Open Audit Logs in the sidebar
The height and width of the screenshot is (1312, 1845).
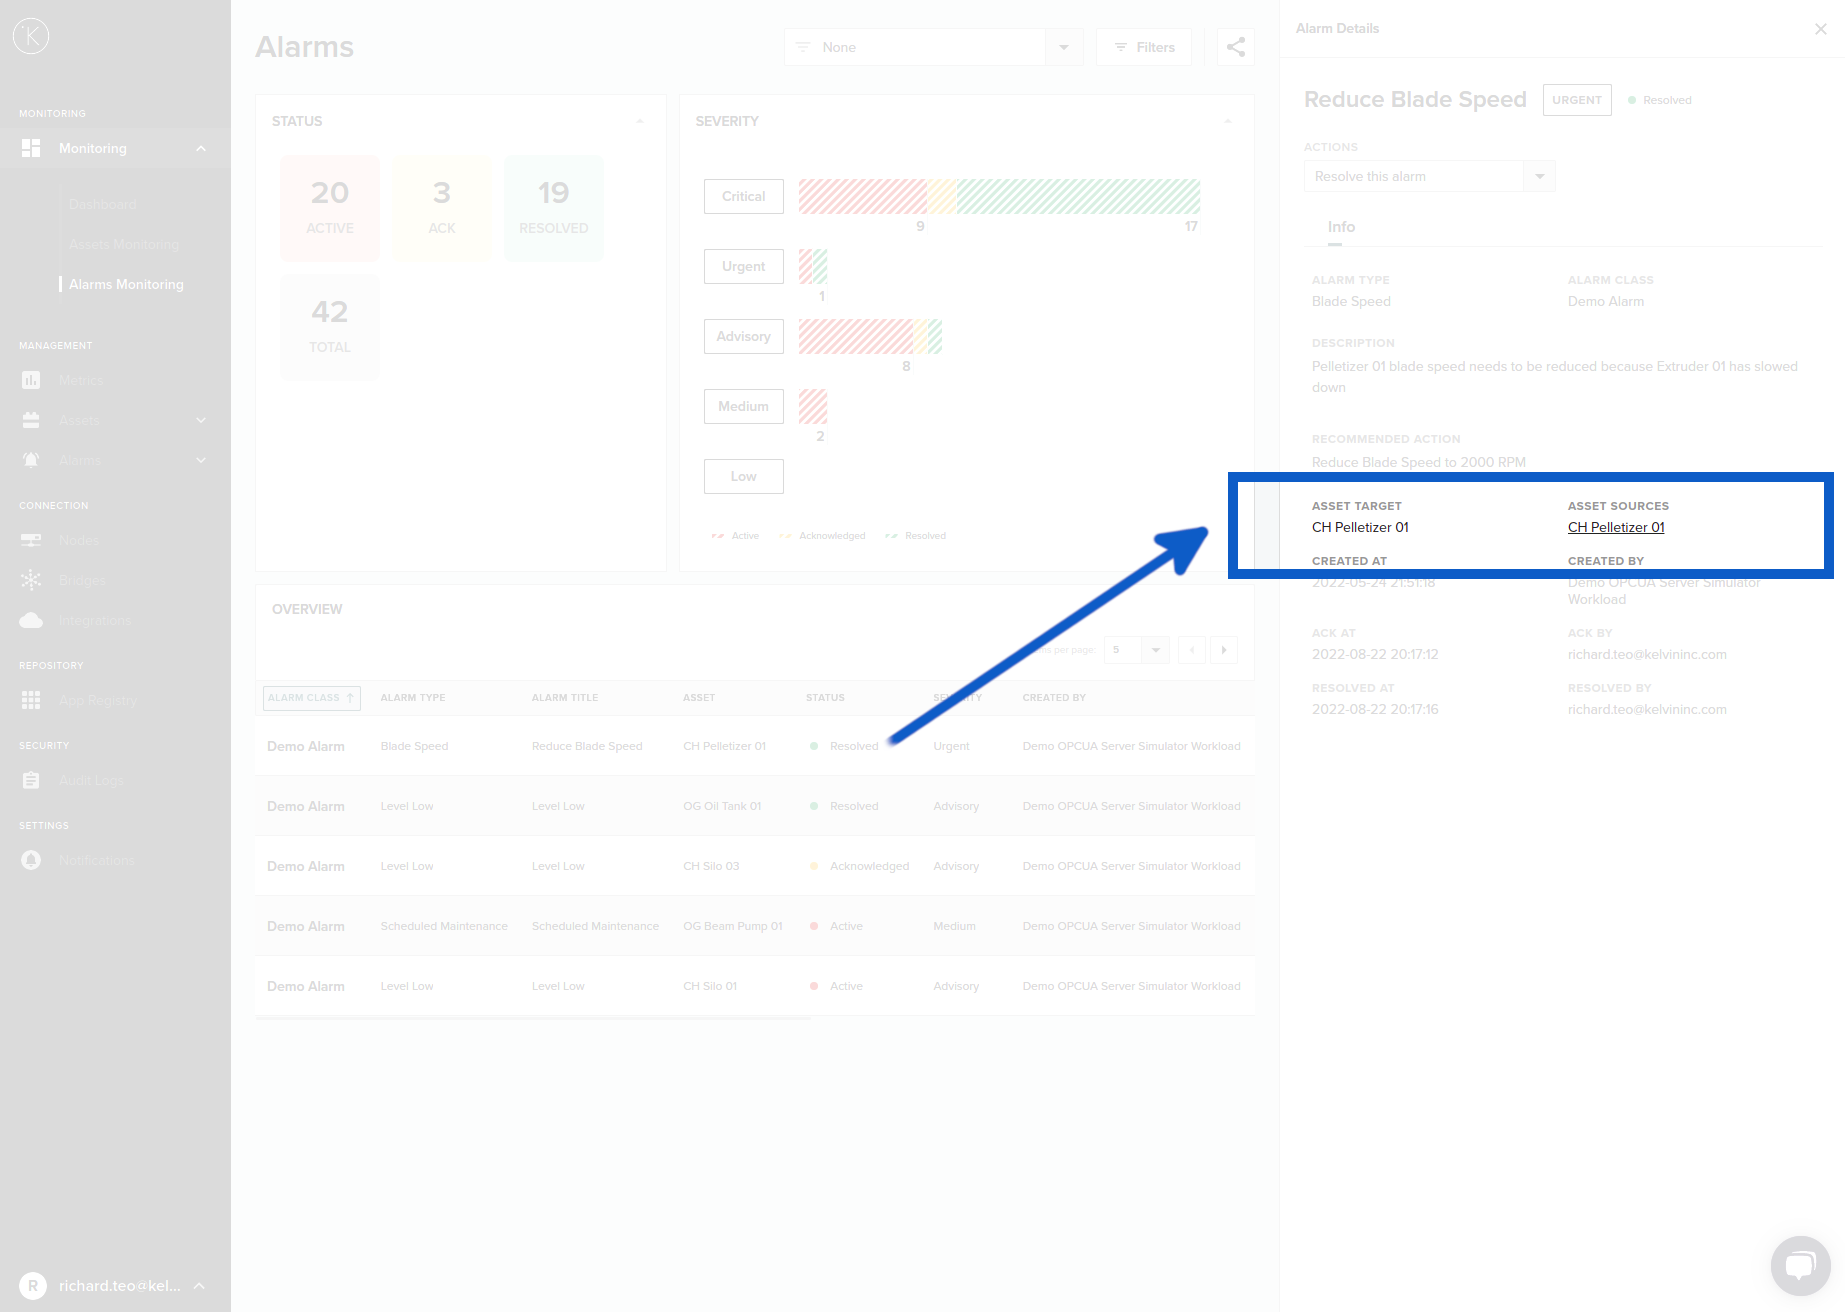91,781
